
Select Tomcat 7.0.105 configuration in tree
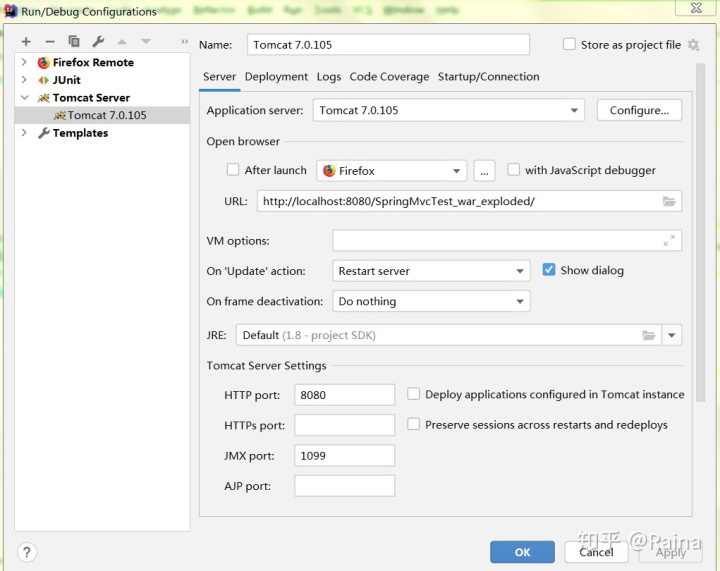[x=102, y=115]
